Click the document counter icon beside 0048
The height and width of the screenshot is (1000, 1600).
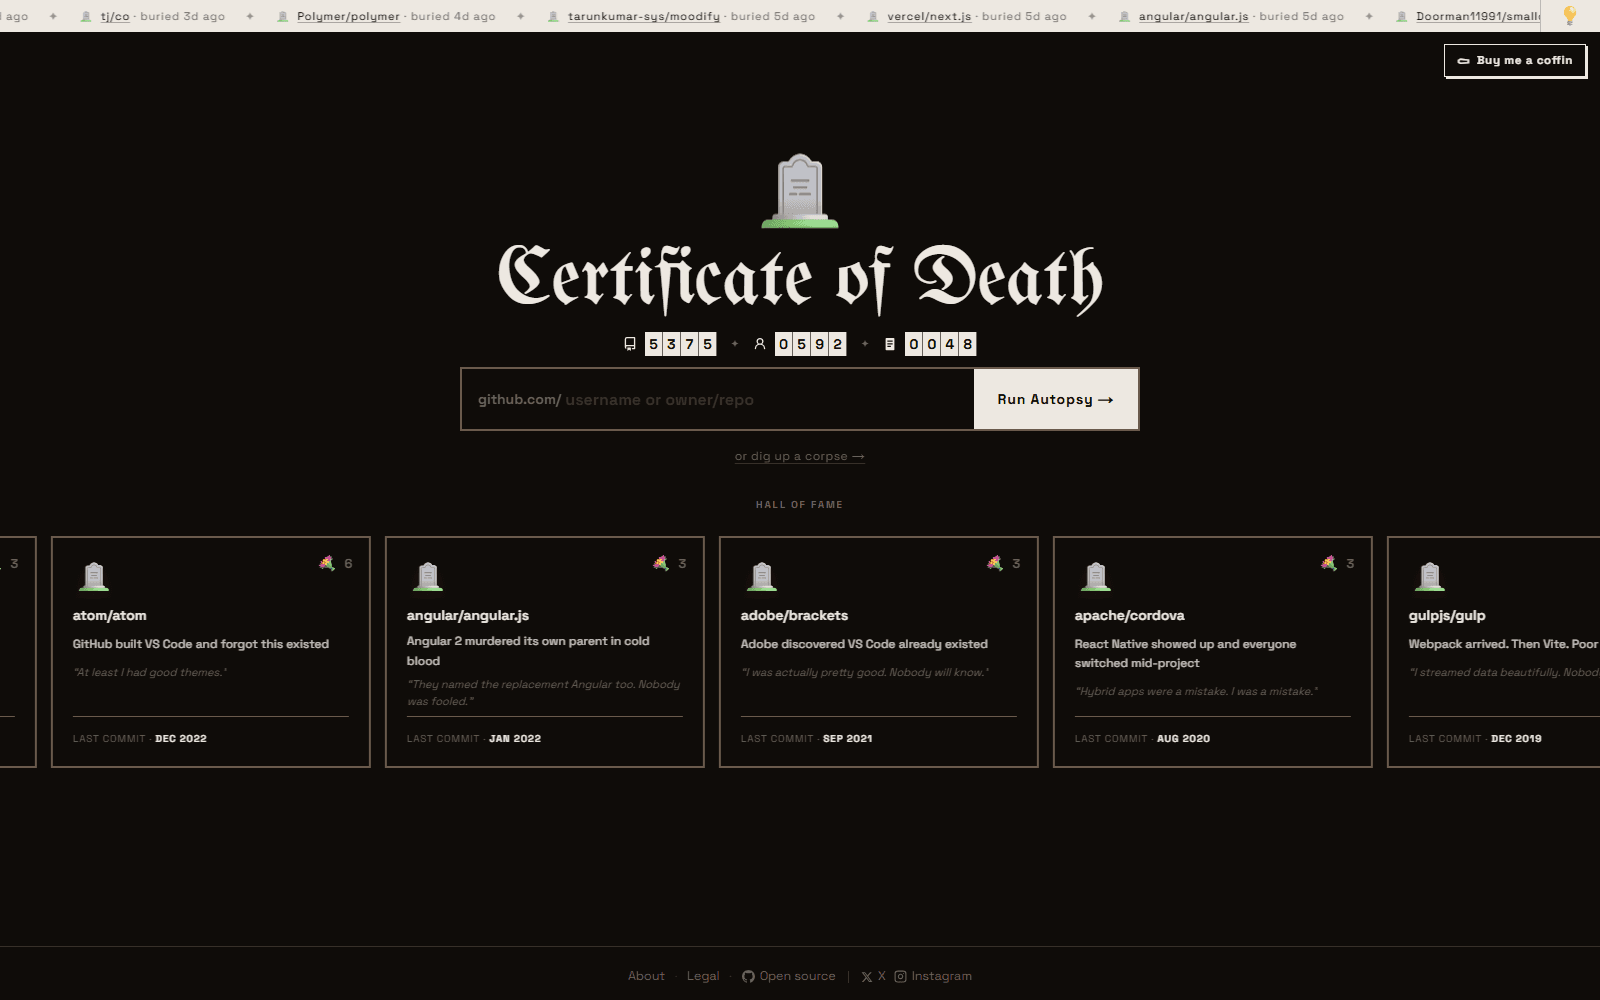pyautogui.click(x=890, y=344)
